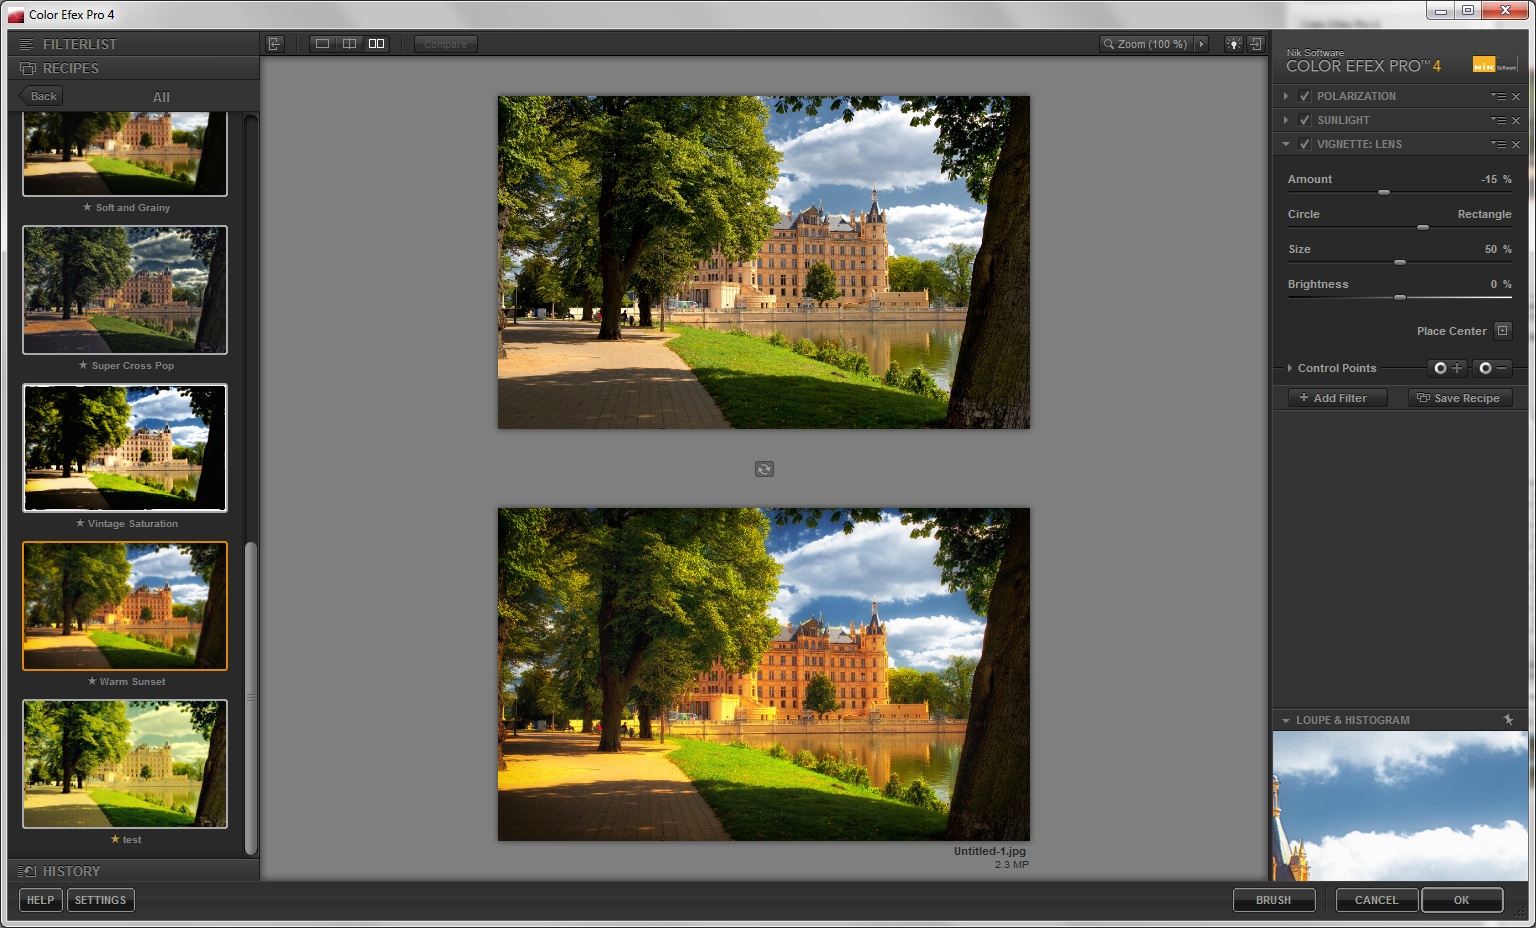The width and height of the screenshot is (1536, 928).
Task: Switch to single image view
Action: 322,44
